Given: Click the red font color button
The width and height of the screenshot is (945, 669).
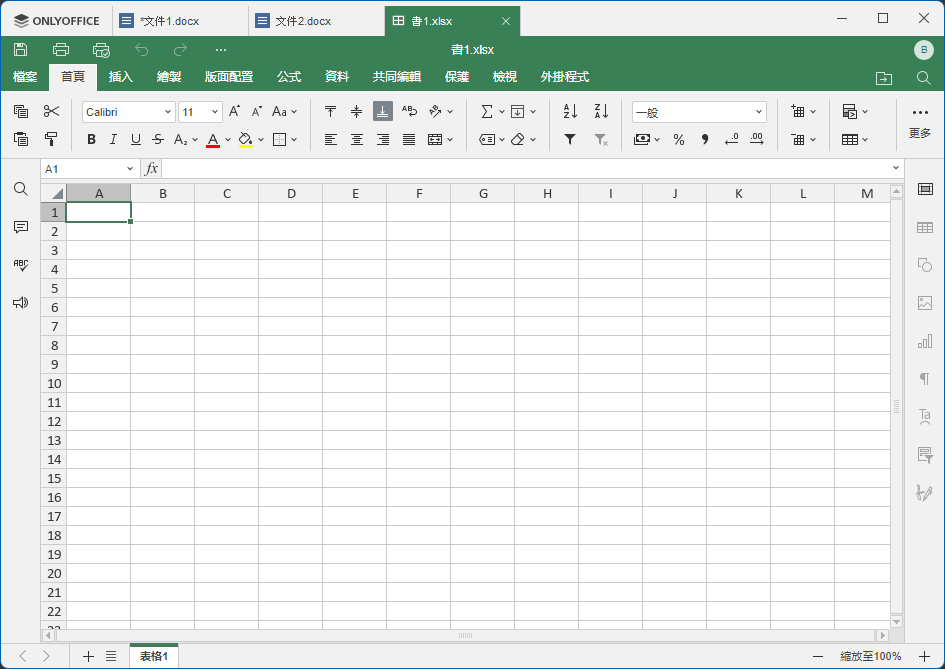Looking at the screenshot, I should [x=212, y=140].
